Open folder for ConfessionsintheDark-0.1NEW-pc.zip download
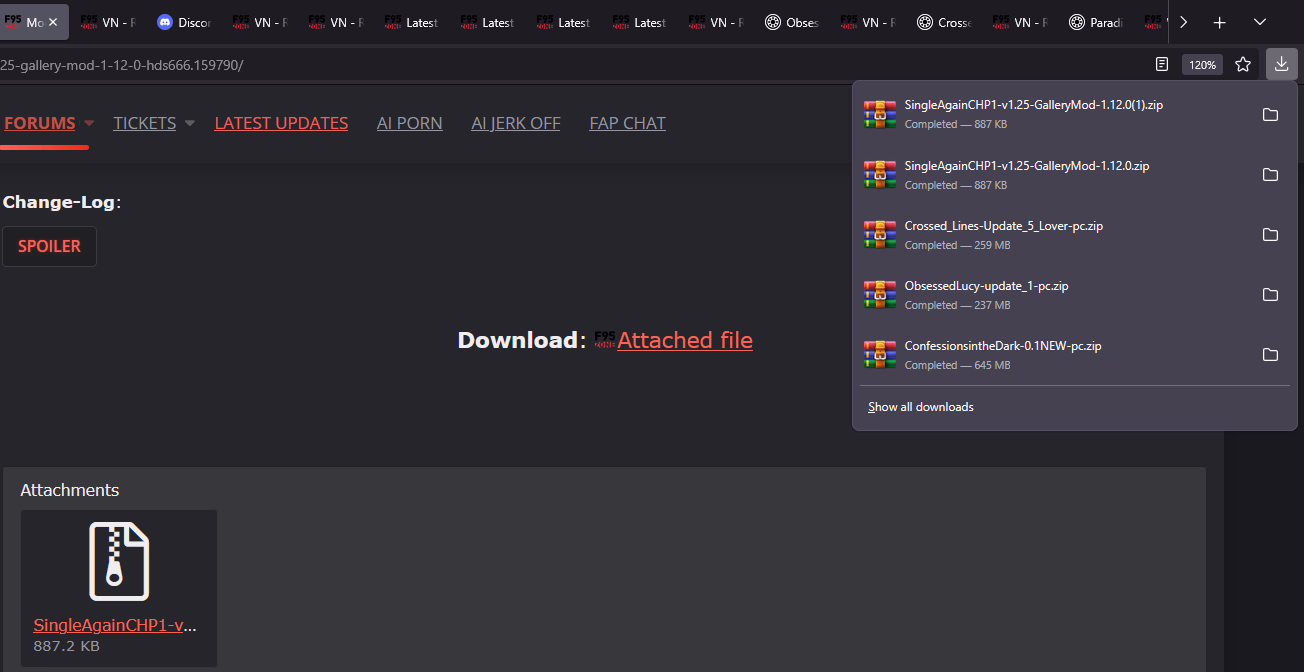 [x=1270, y=355]
